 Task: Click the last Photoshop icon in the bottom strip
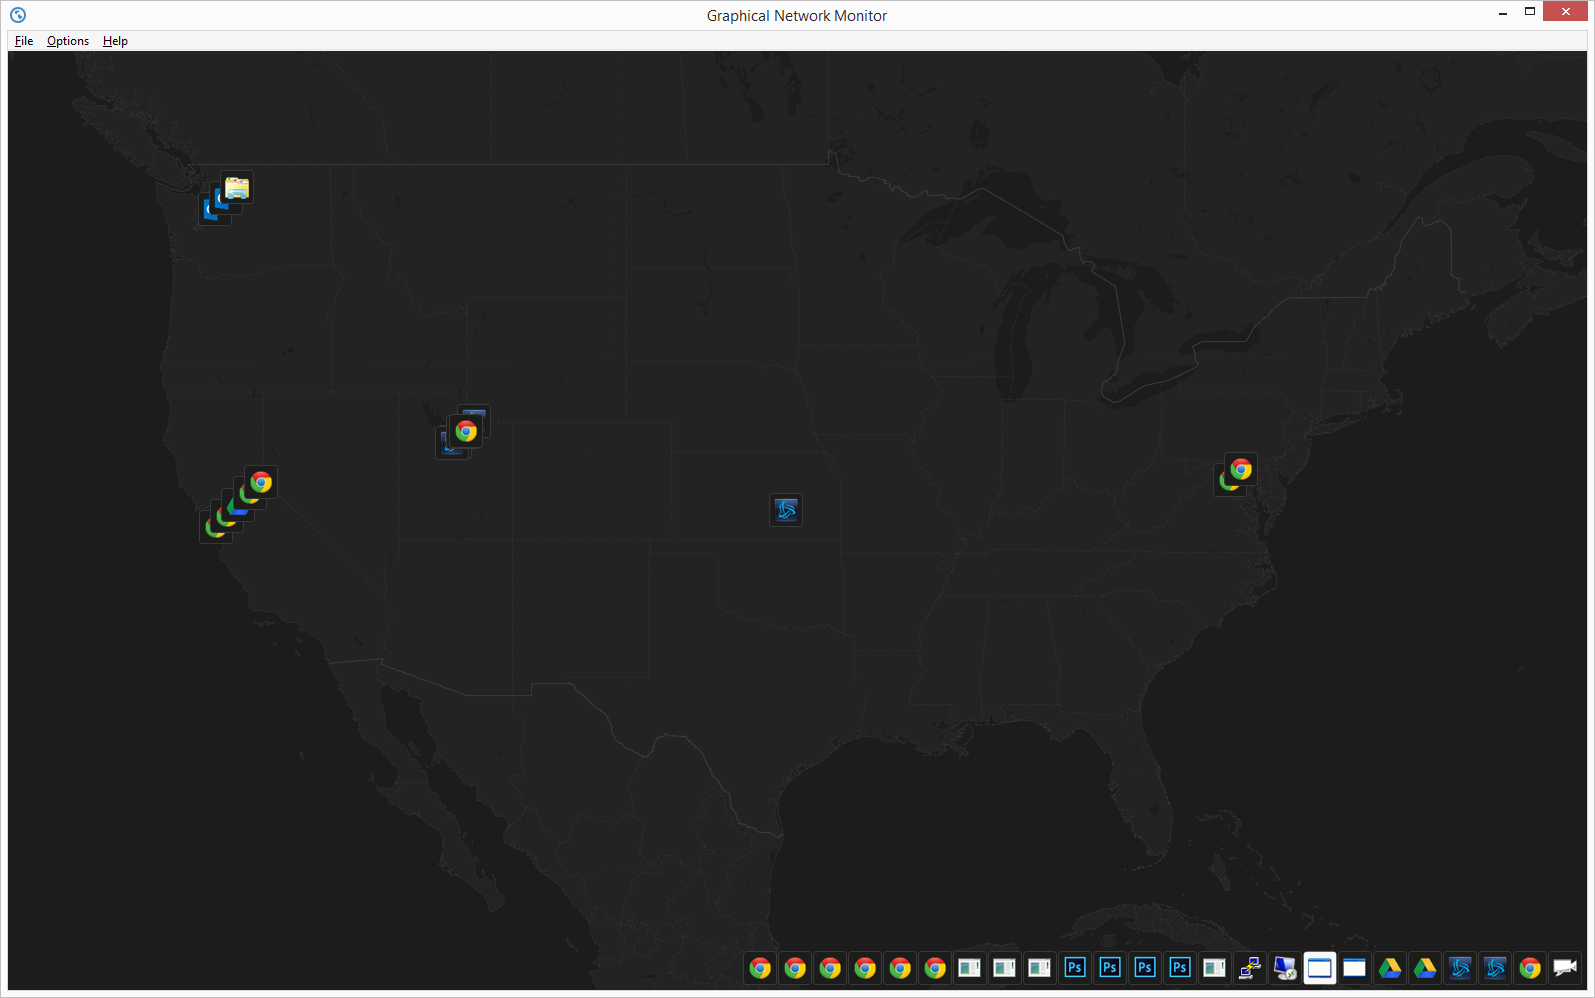pyautogui.click(x=1180, y=968)
